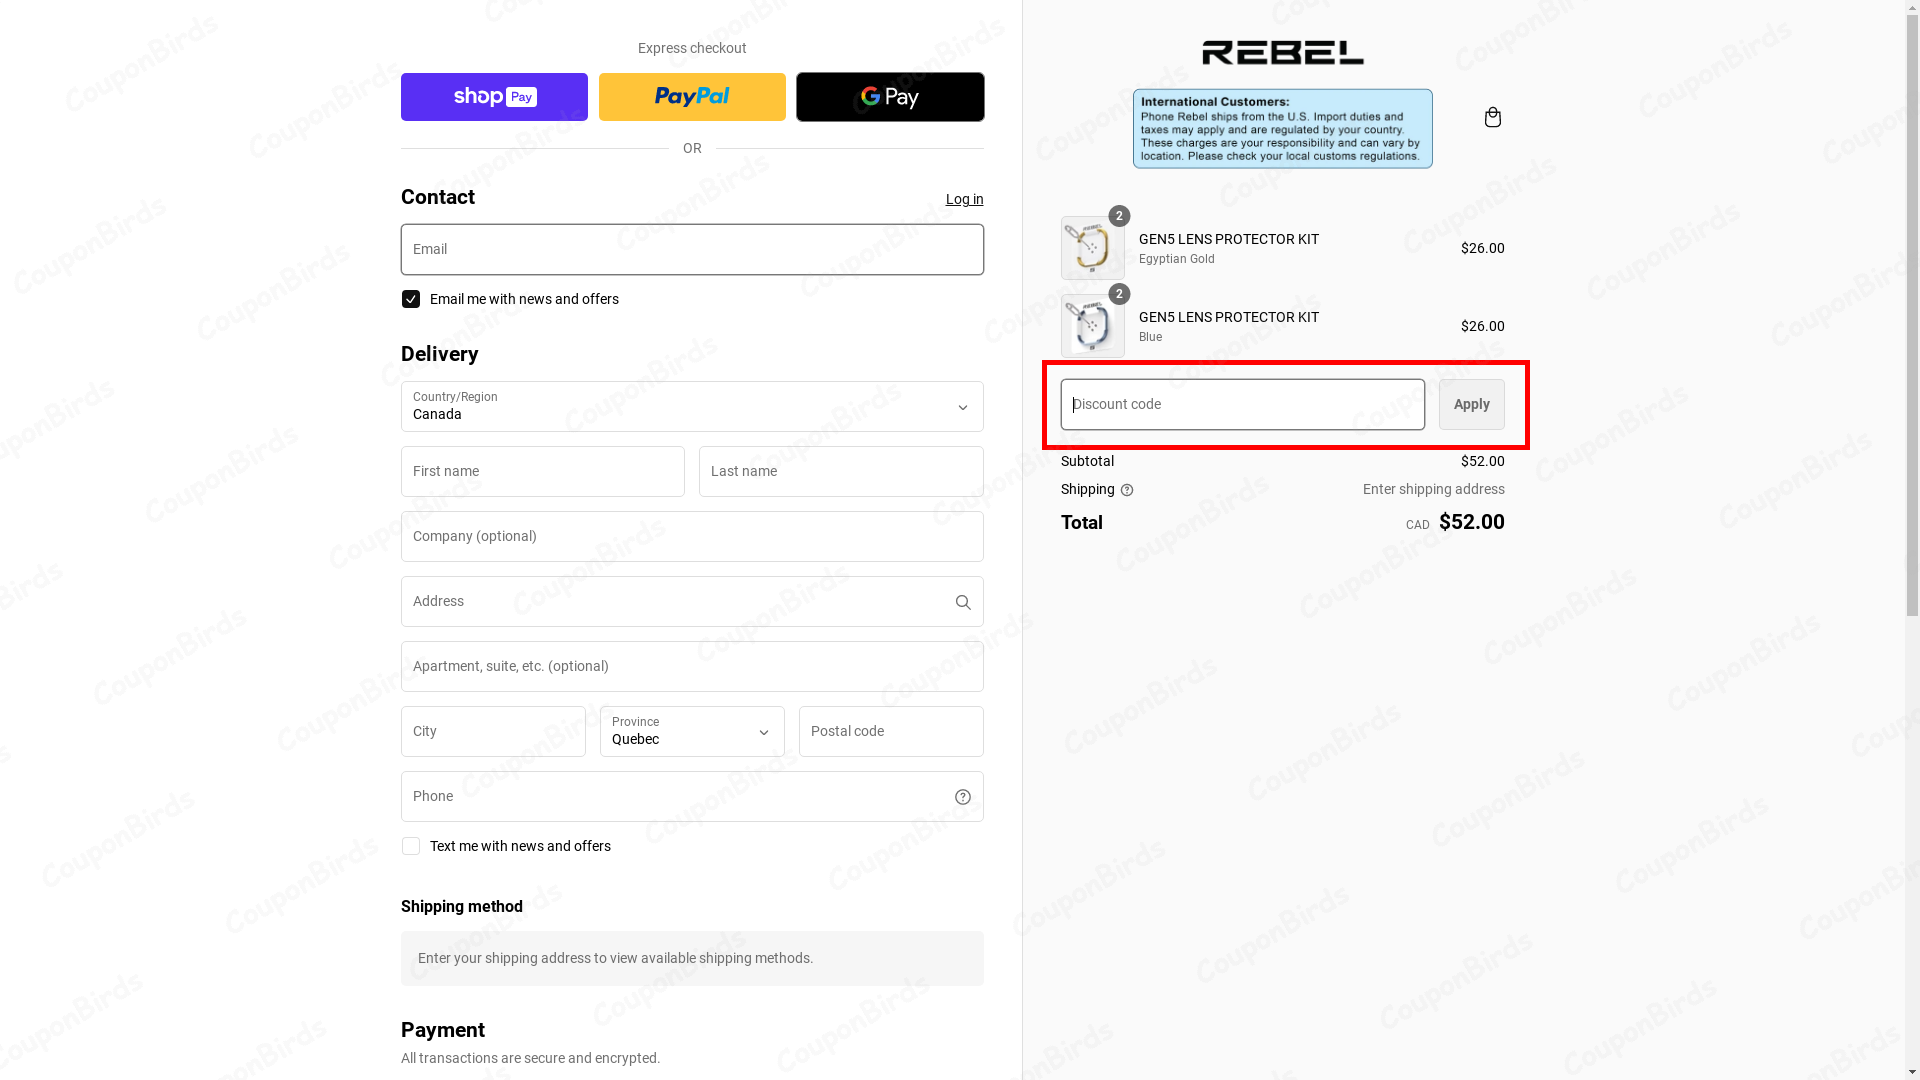
Task: Enable Text me with news and offers
Action: point(410,846)
